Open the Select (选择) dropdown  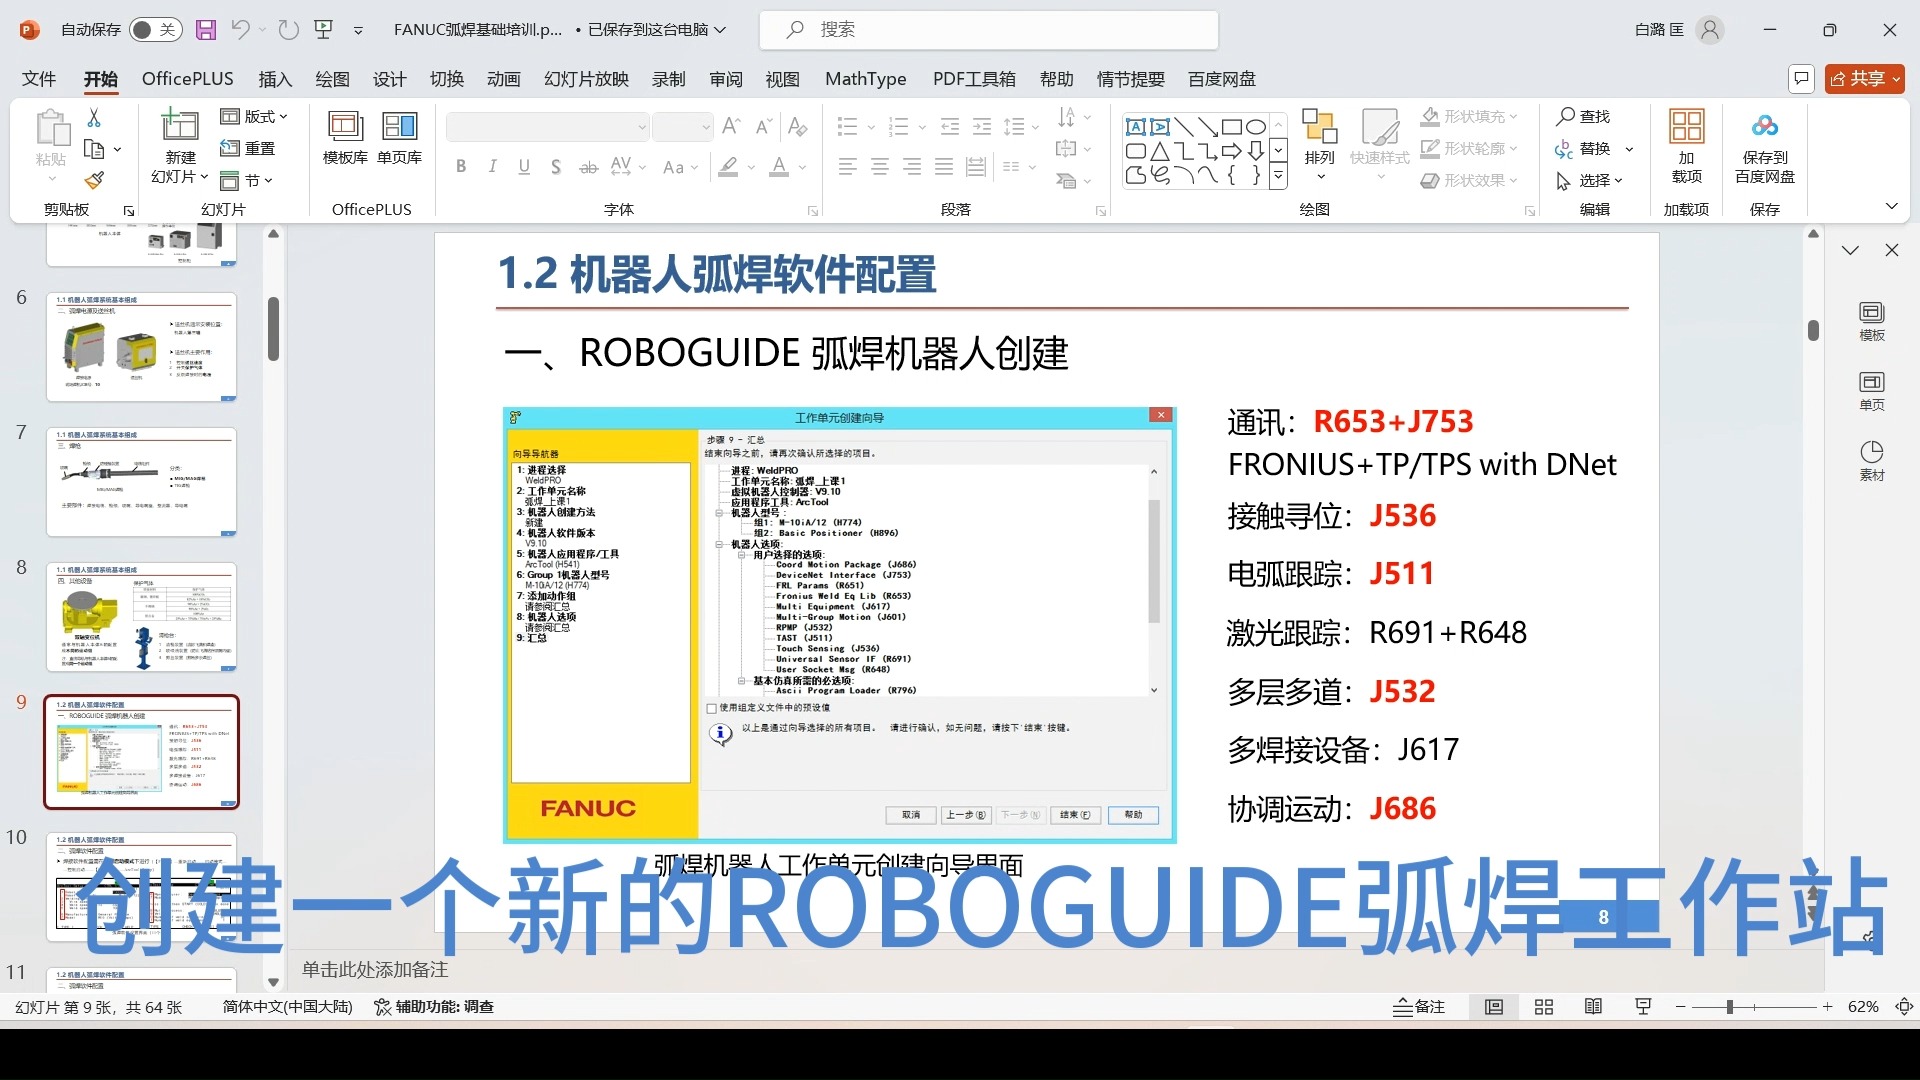tap(1590, 181)
